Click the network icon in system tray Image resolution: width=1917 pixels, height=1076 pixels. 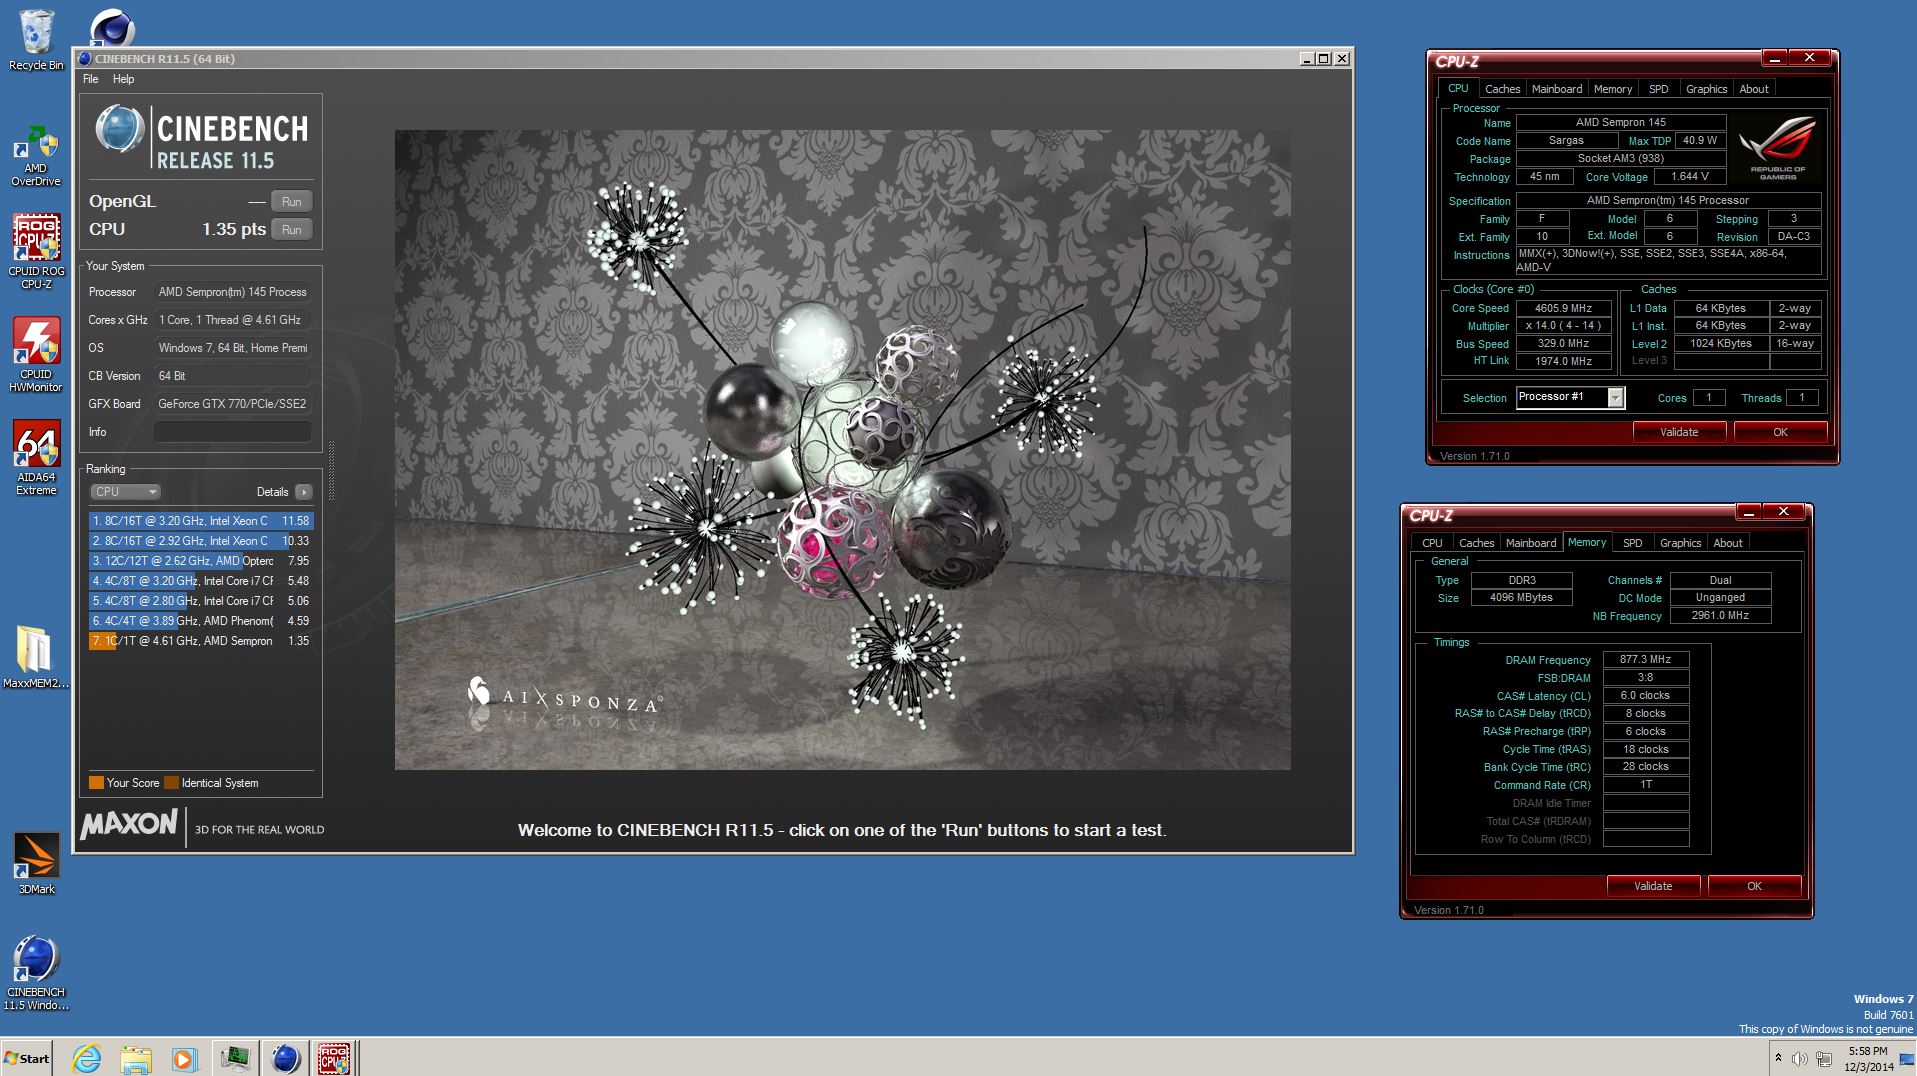1823,1059
